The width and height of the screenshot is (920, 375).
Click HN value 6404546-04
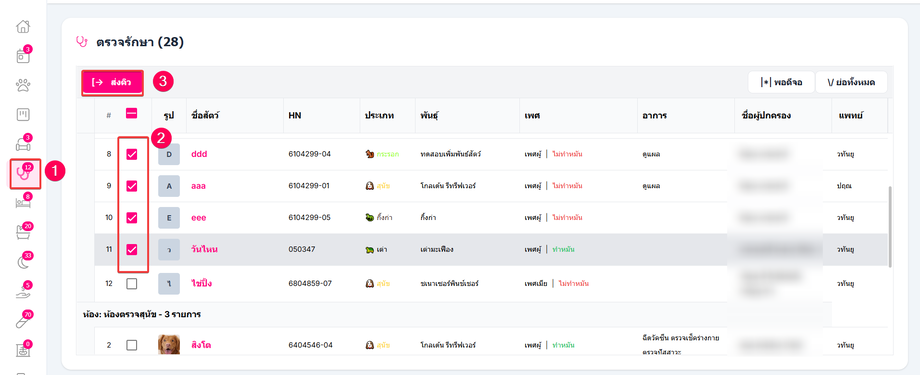pos(310,345)
